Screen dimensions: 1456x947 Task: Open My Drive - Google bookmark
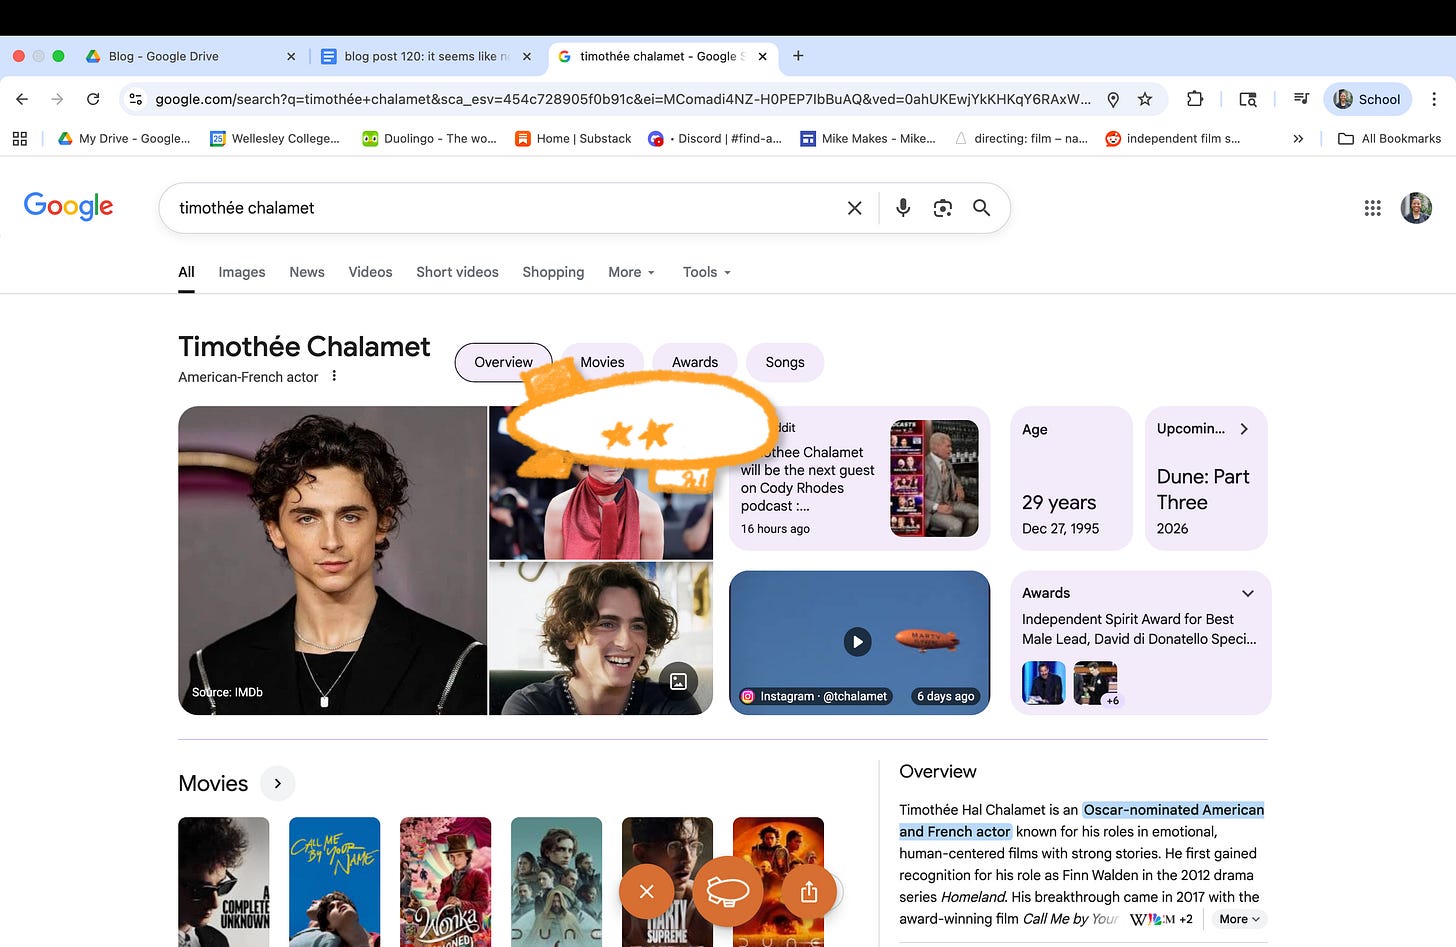click(124, 139)
